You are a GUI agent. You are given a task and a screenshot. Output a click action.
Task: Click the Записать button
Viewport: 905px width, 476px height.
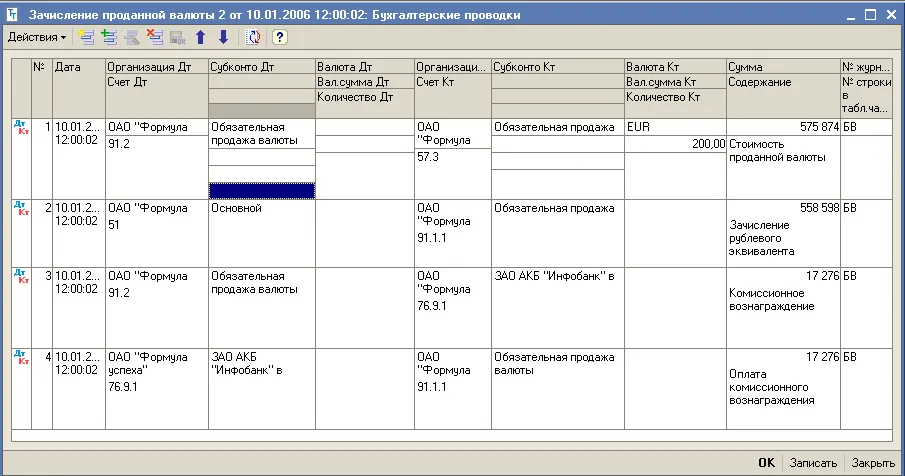click(813, 463)
